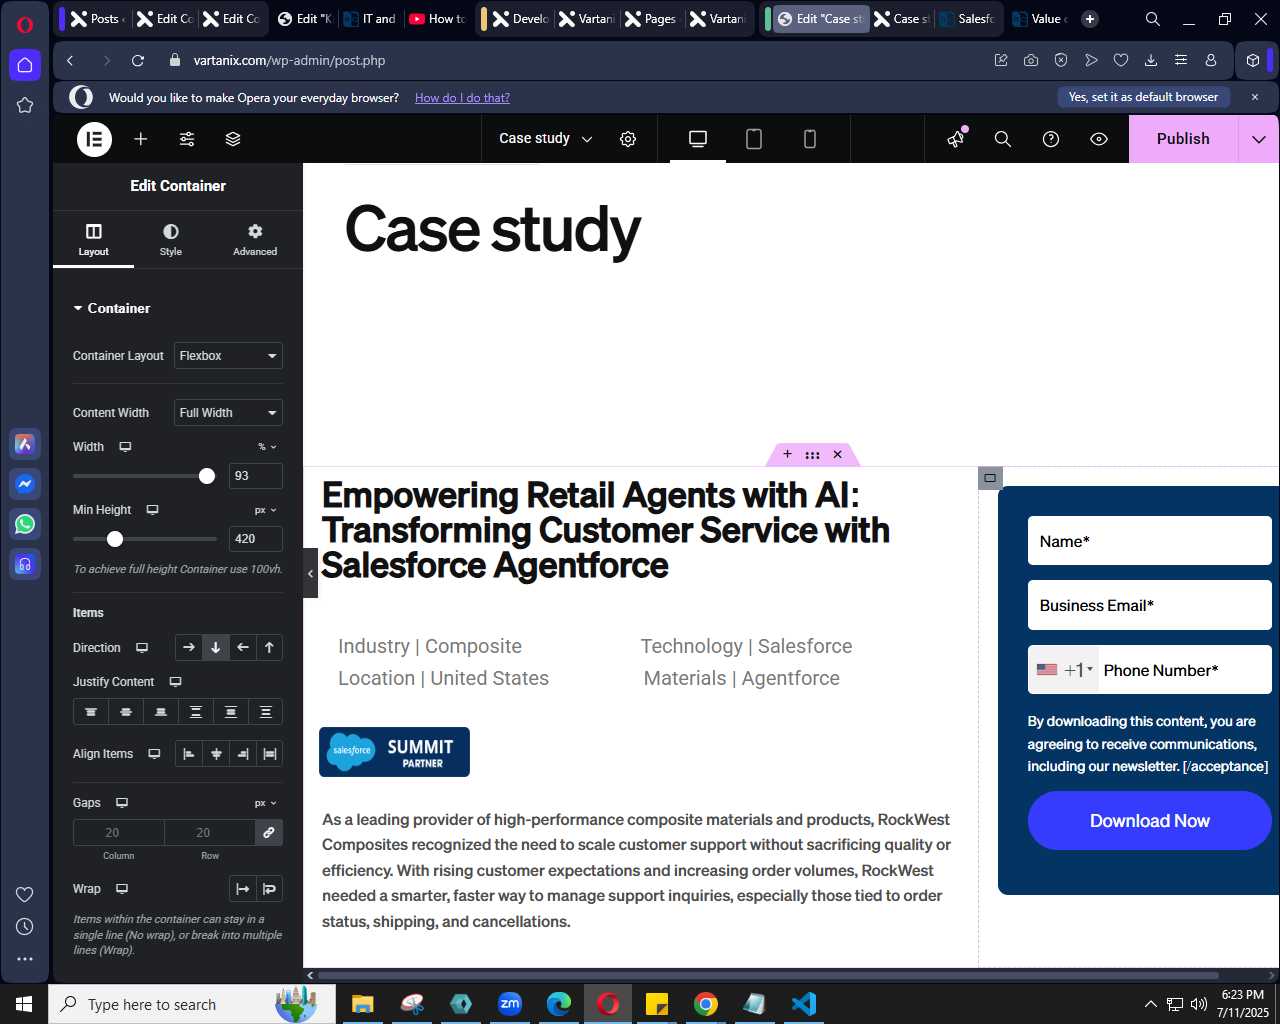The height and width of the screenshot is (1024, 1280).
Task: Open the Case study document dropdown
Action: (x=546, y=139)
